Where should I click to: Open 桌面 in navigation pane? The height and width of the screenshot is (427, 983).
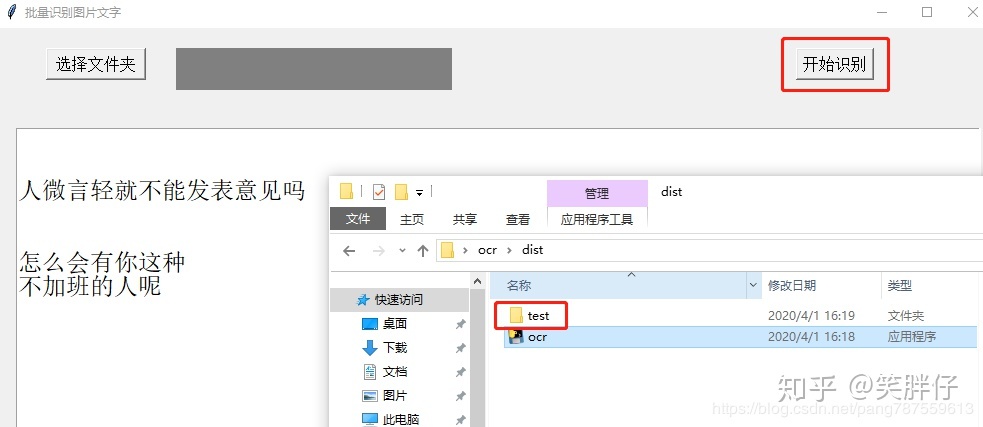pyautogui.click(x=395, y=324)
